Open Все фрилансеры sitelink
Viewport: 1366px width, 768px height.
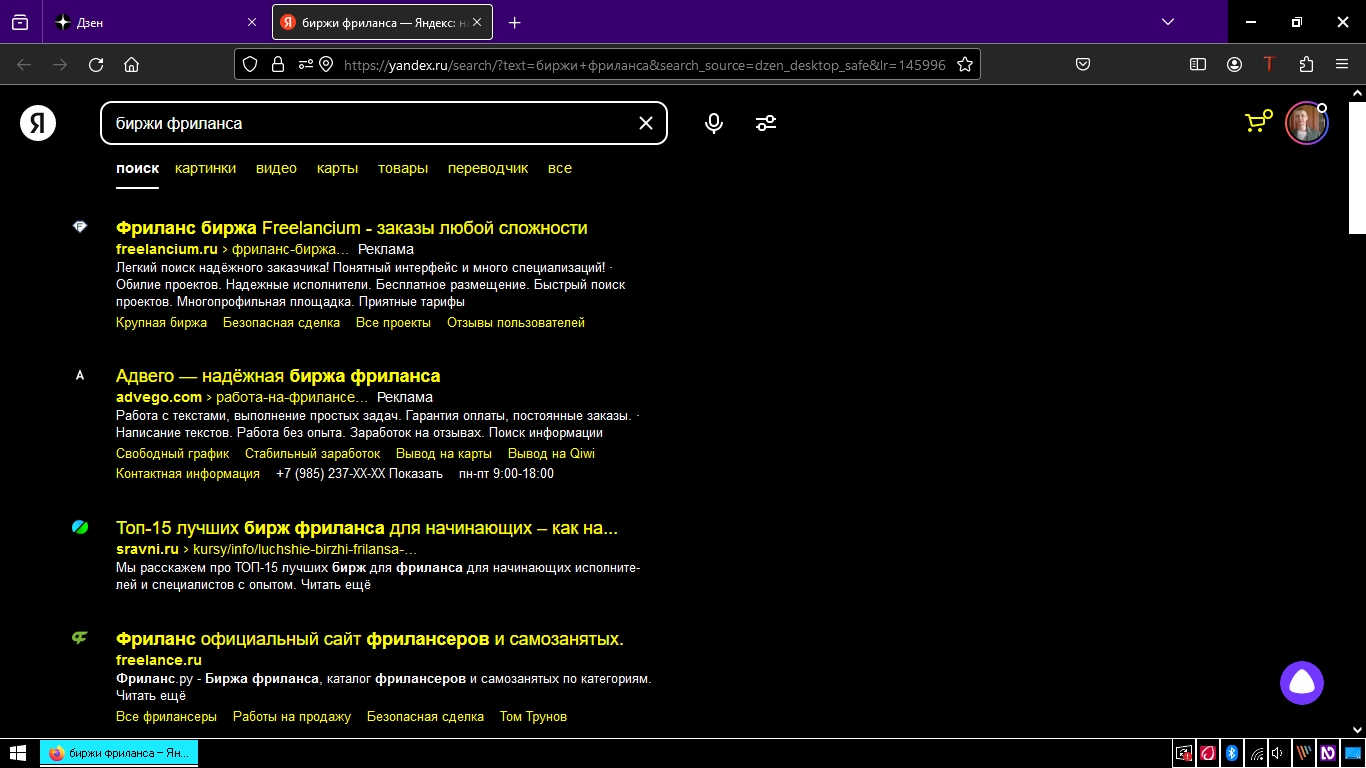[x=166, y=717]
